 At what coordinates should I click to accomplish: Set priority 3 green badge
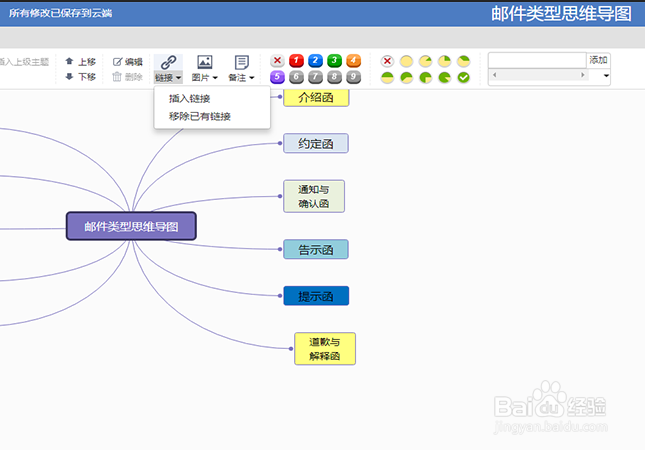pos(334,60)
